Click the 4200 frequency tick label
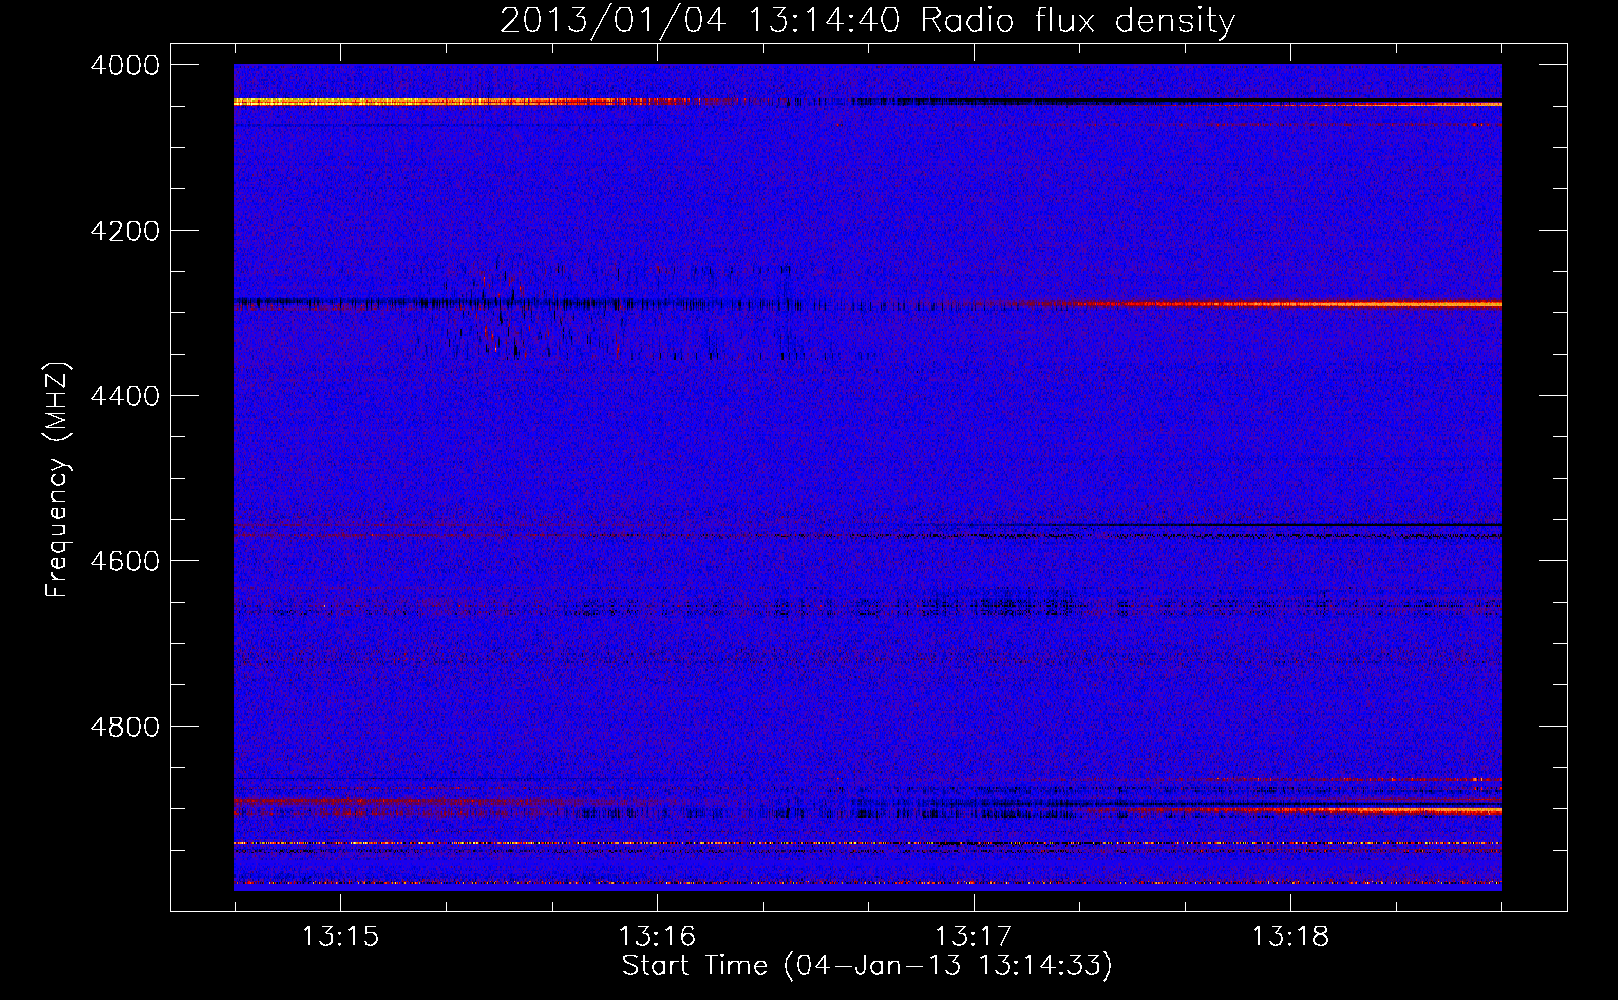1618x1000 pixels. point(125,231)
